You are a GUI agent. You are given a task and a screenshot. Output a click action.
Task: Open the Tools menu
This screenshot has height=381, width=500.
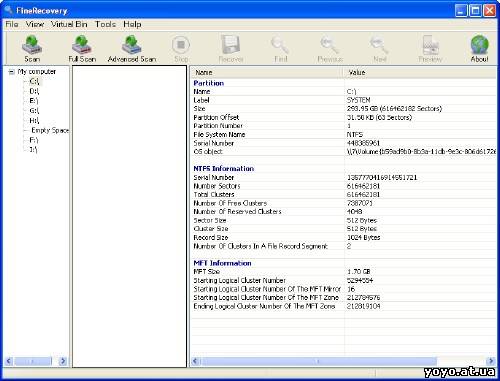tap(105, 24)
